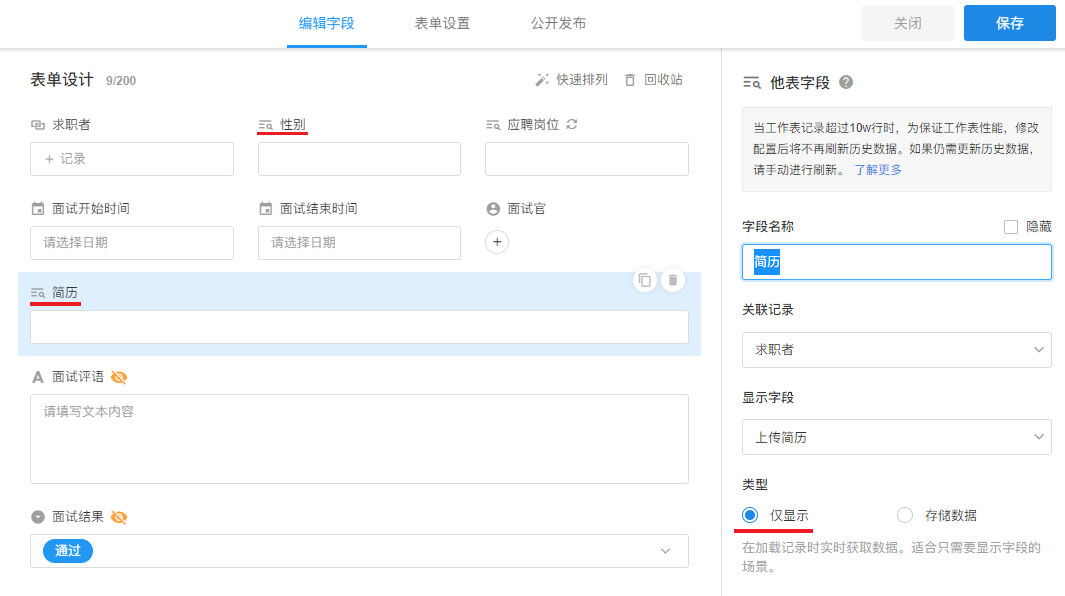The height and width of the screenshot is (596, 1065).
Task: Add an interviewer with the plus icon
Action: click(x=497, y=242)
